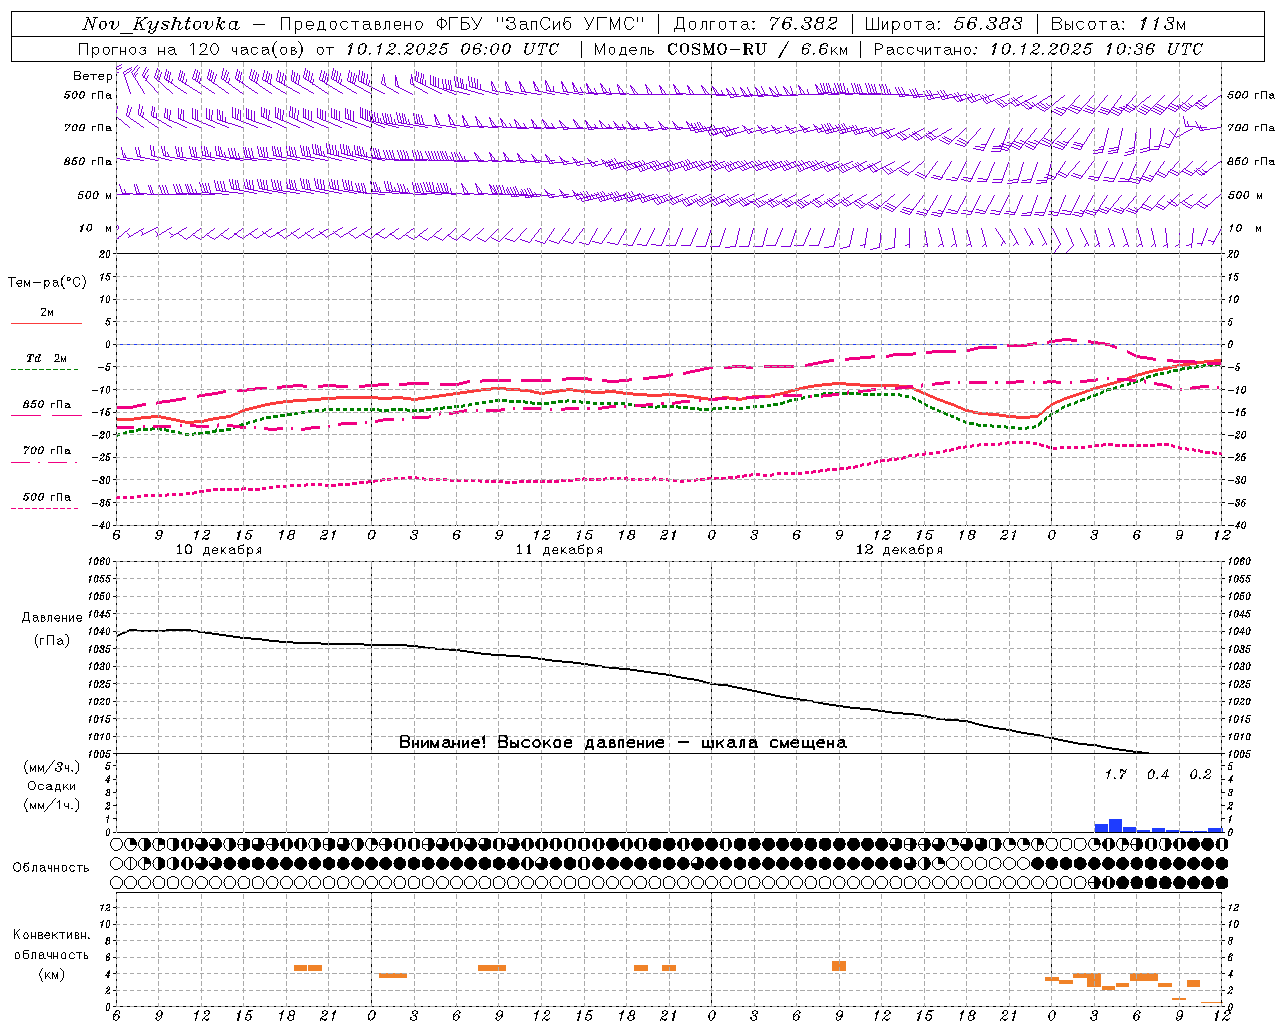Click the Td 2м dew point legend entry
Image resolution: width=1280 pixels, height=1024 pixels.
click(47, 358)
